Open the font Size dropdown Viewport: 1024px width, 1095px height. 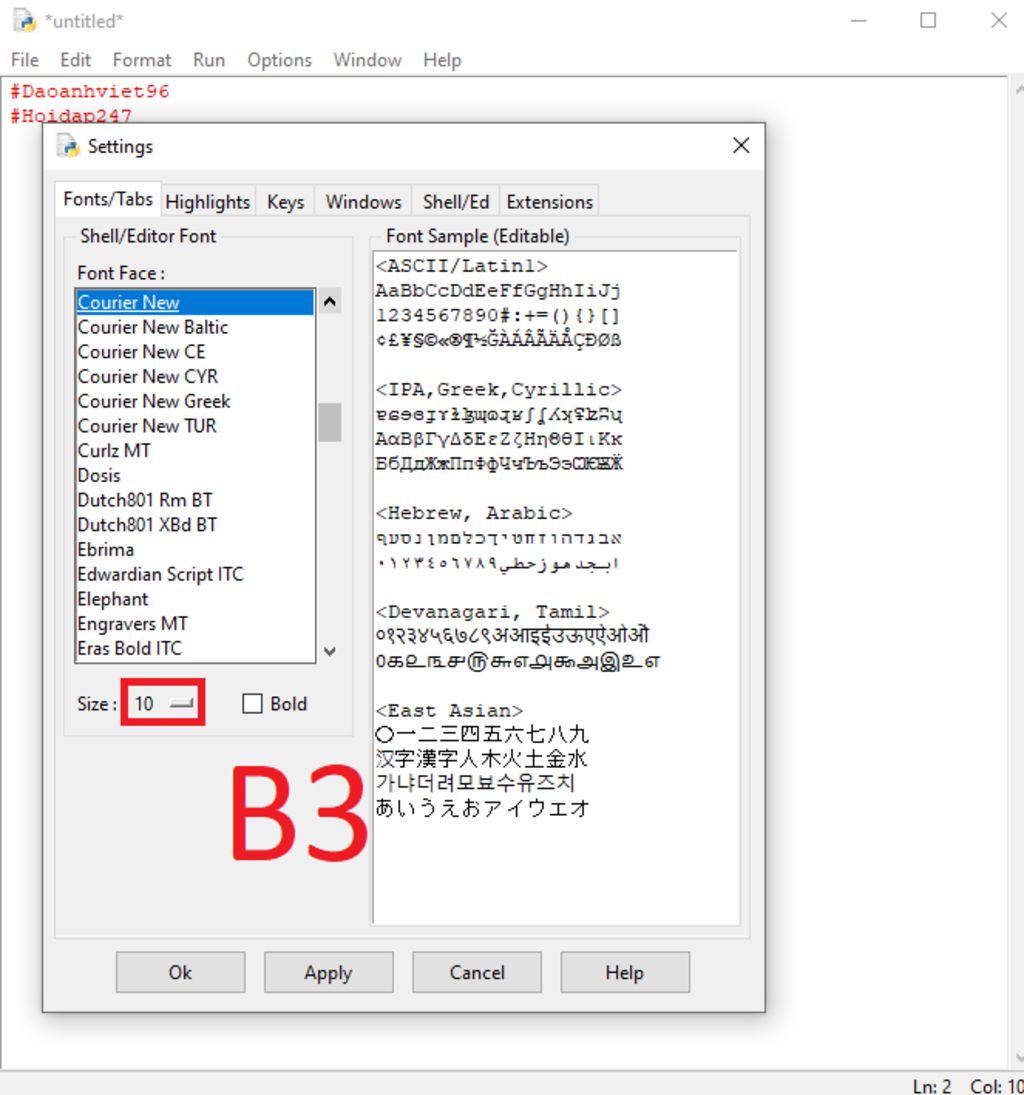[164, 704]
